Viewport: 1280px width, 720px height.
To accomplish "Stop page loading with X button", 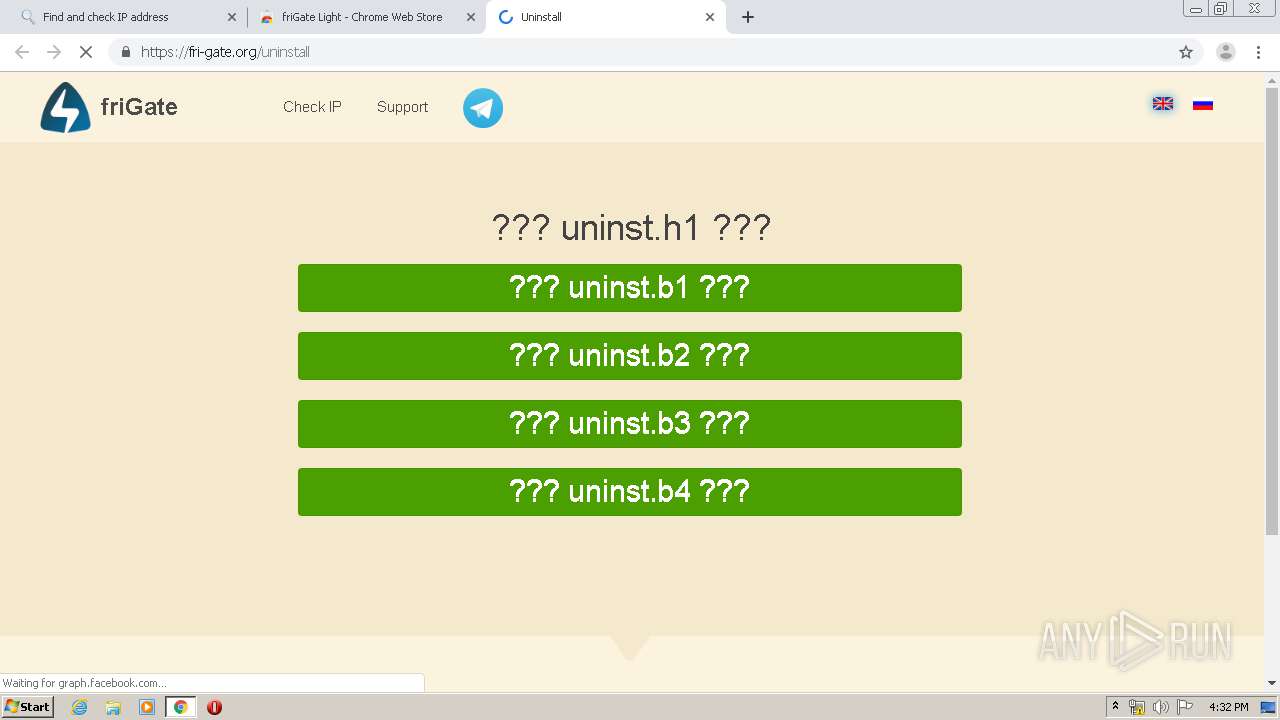I will click(x=86, y=52).
